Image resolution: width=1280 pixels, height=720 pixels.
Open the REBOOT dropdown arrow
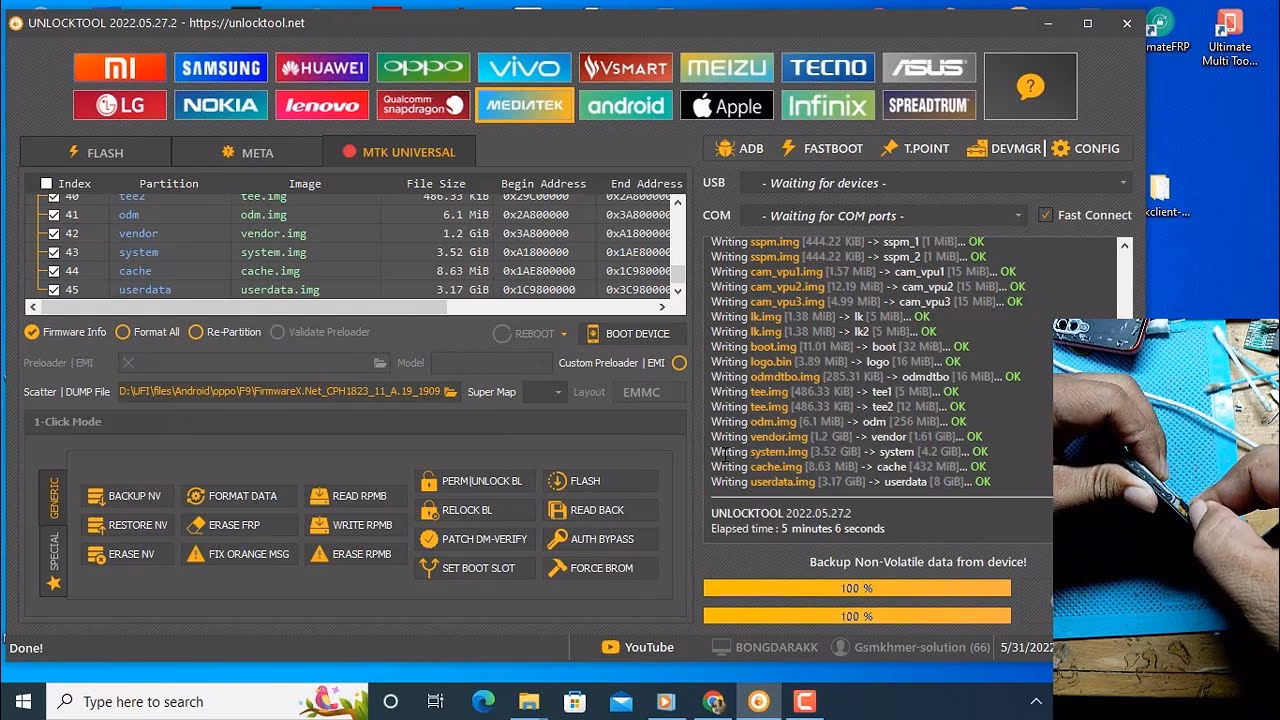(564, 334)
